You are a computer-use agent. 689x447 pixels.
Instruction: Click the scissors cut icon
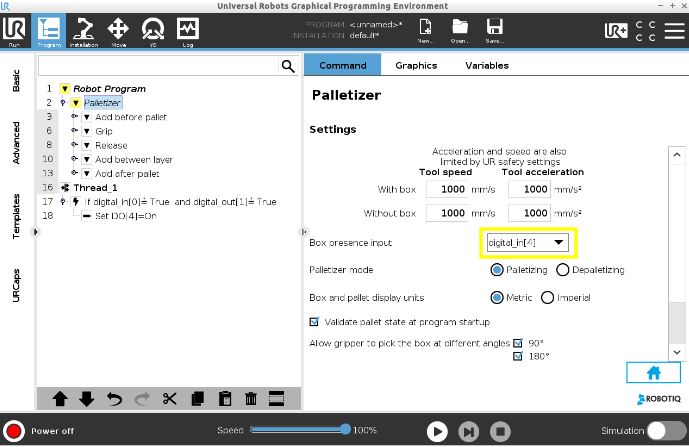tap(170, 399)
